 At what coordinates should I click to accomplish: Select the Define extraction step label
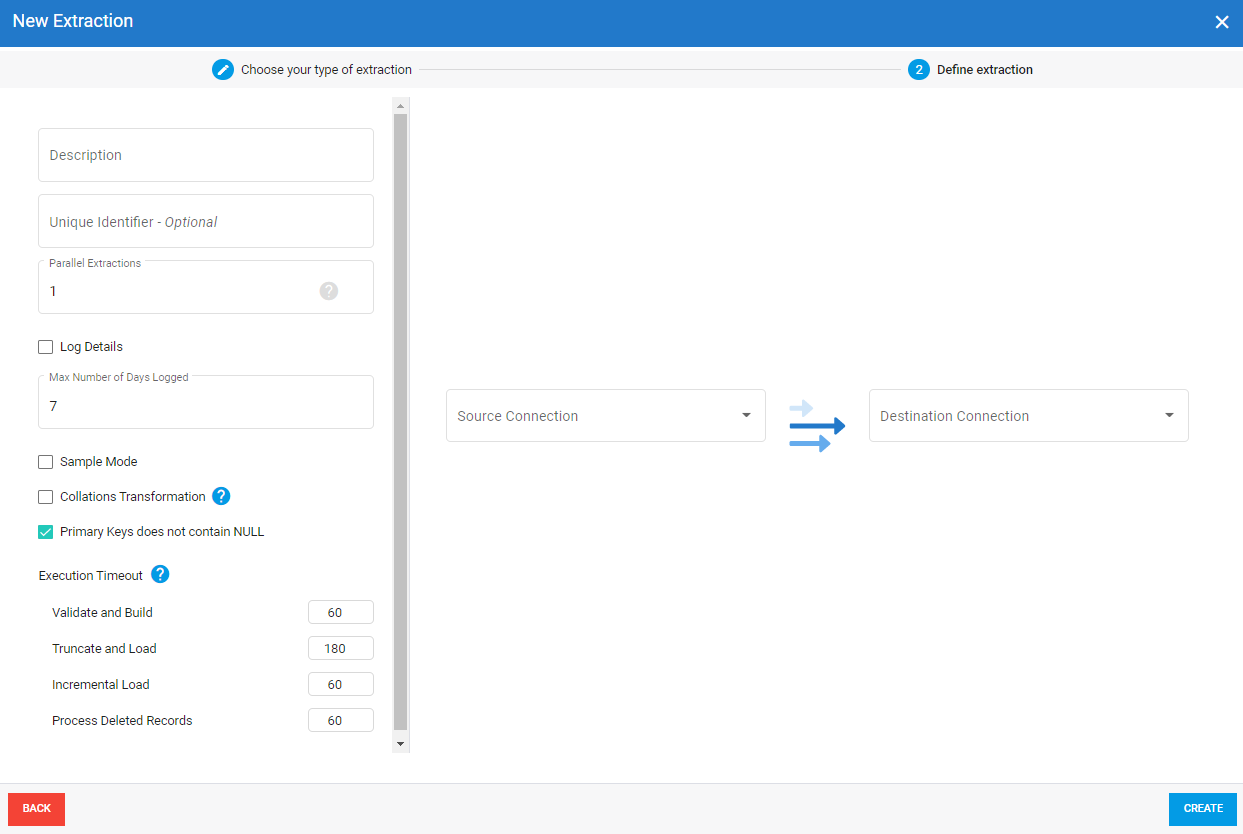(x=984, y=70)
